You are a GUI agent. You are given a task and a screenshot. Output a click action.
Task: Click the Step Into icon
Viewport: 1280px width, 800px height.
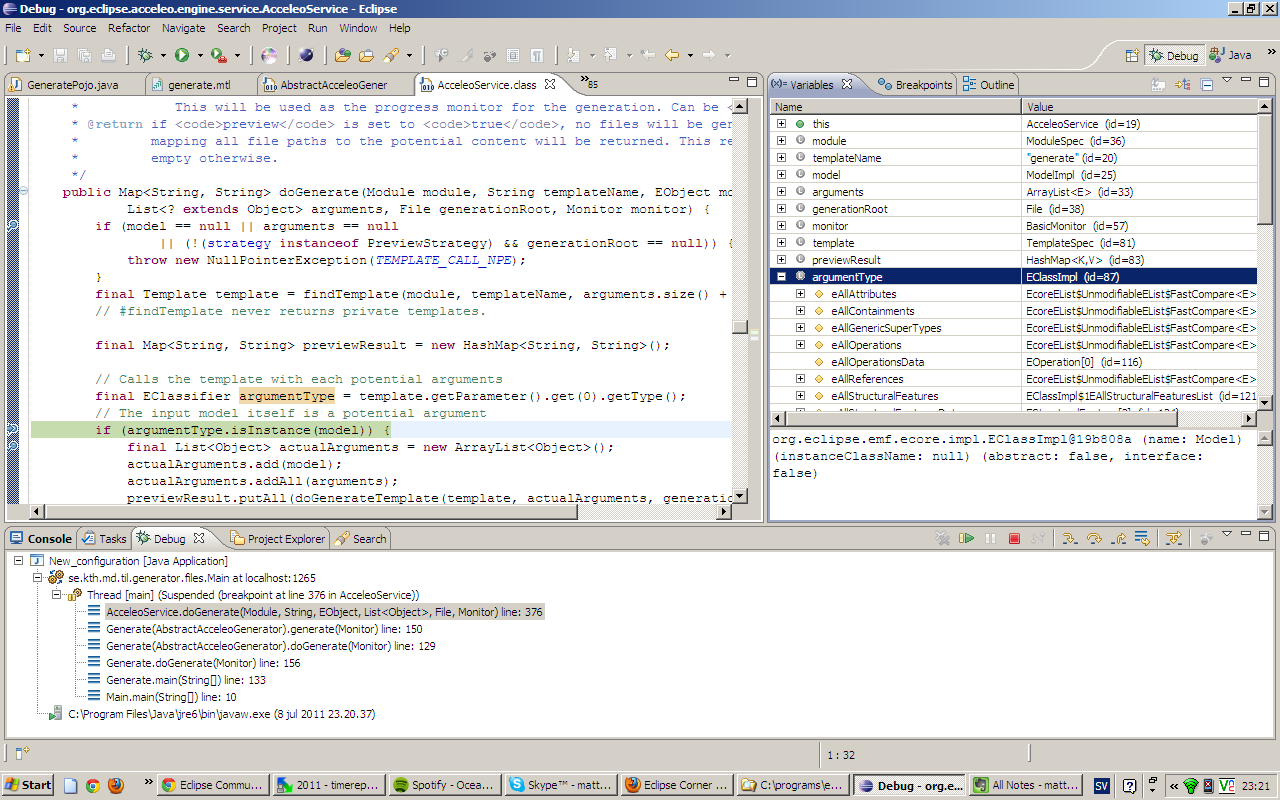(1070, 538)
